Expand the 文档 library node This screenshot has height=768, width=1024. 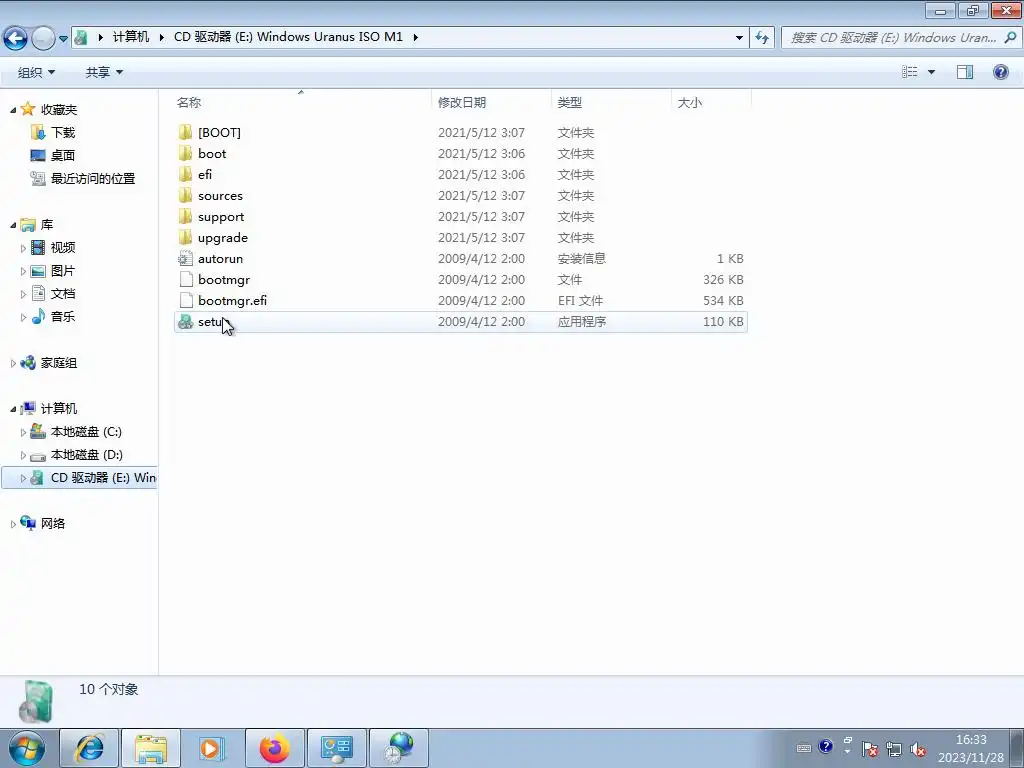[23, 294]
